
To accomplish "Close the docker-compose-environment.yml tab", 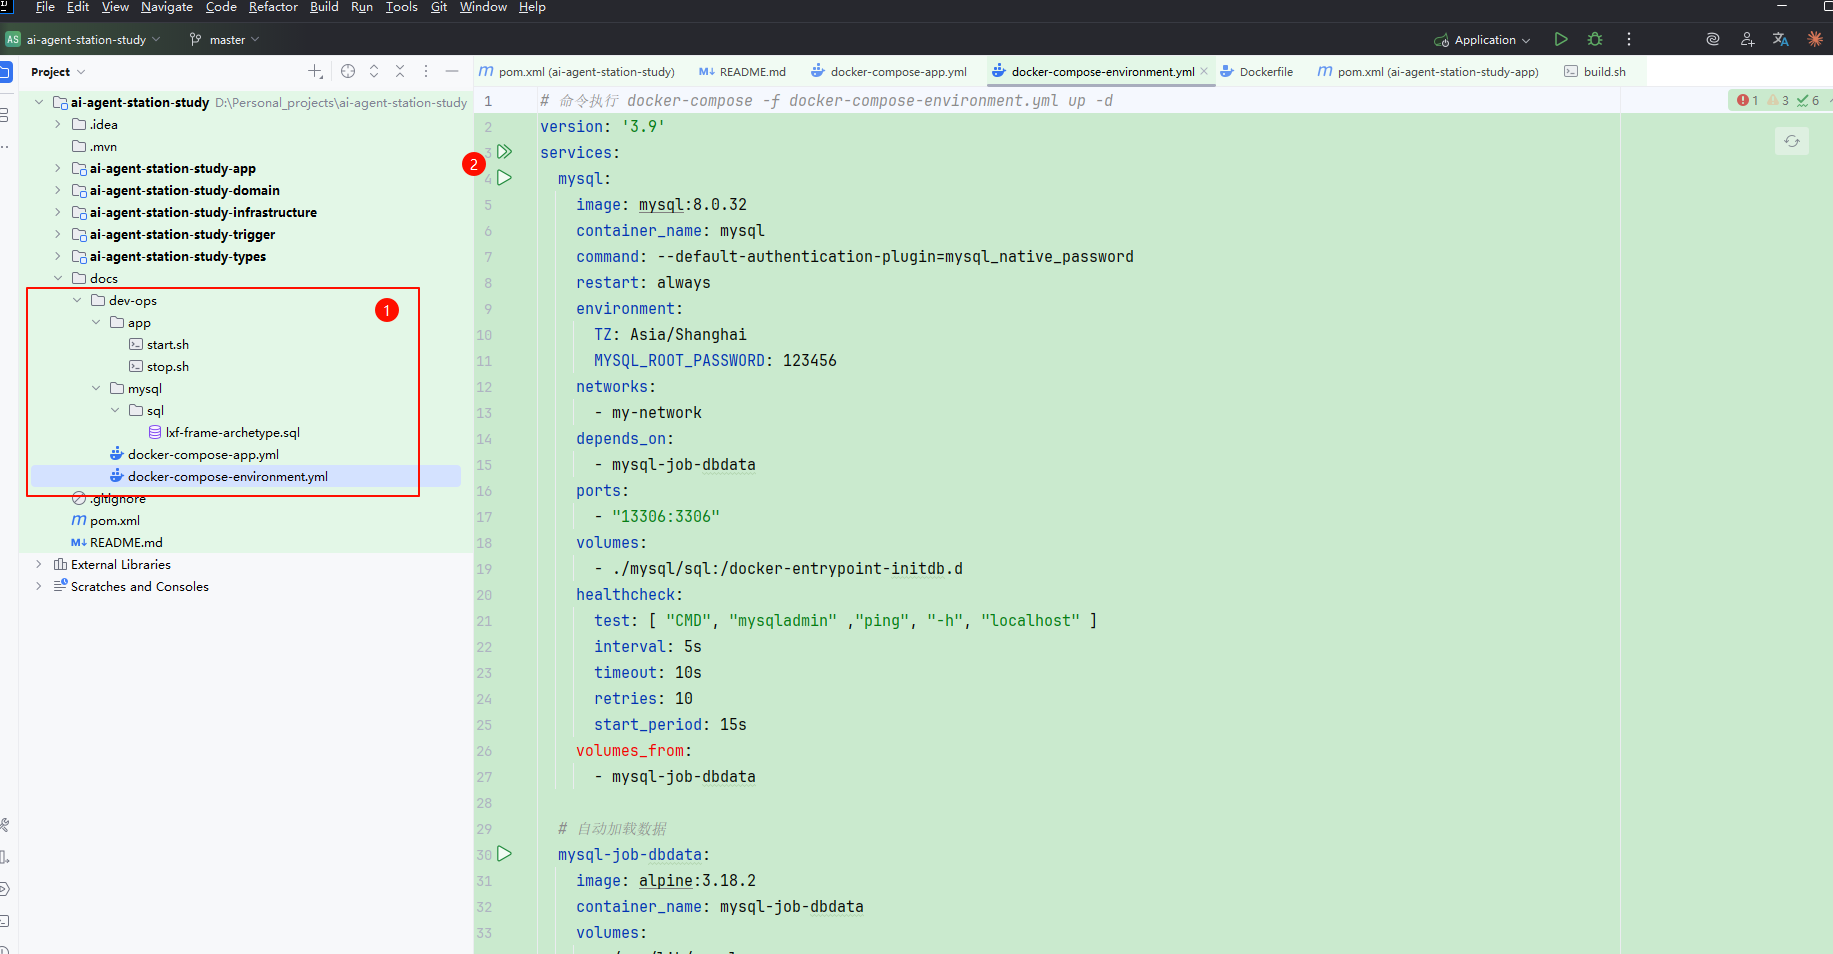I will (x=1204, y=71).
